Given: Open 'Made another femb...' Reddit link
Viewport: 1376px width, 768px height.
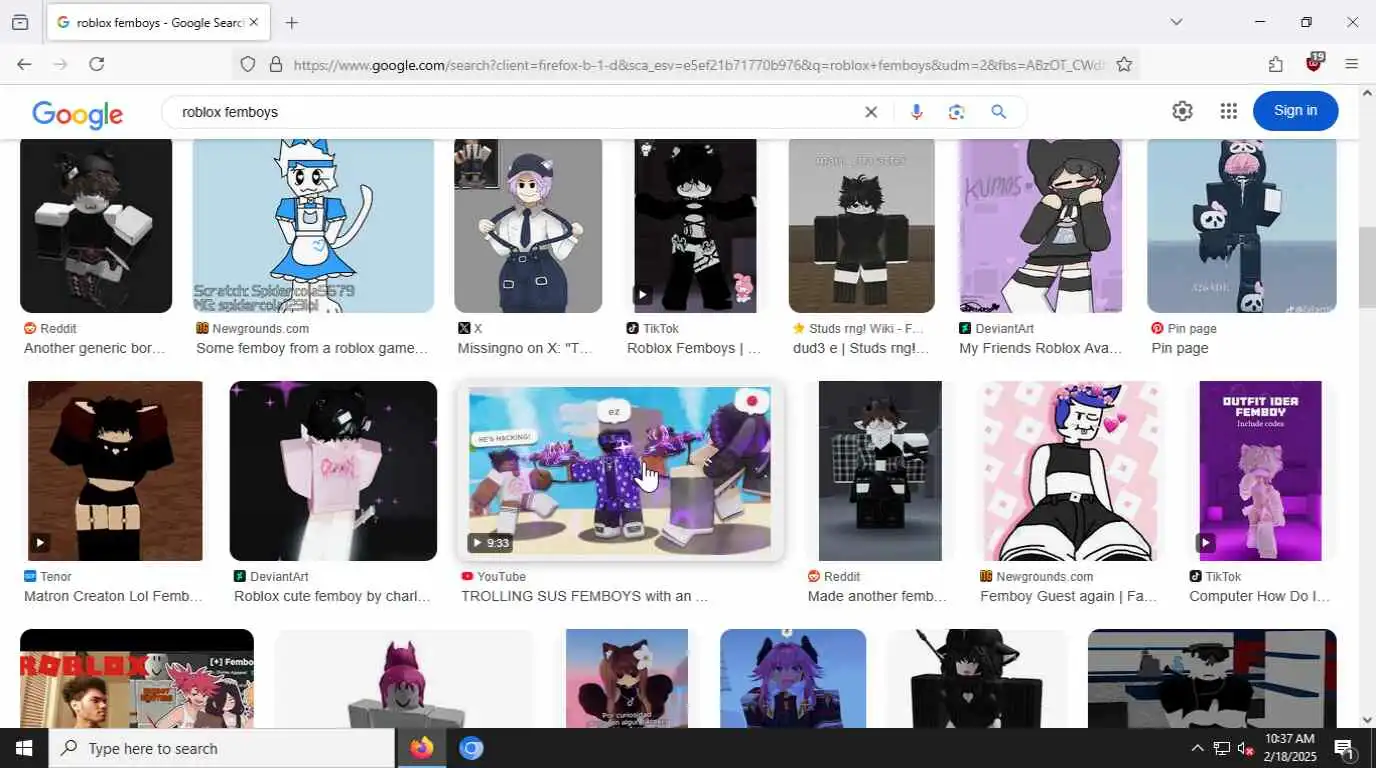Looking at the screenshot, I should (x=877, y=596).
